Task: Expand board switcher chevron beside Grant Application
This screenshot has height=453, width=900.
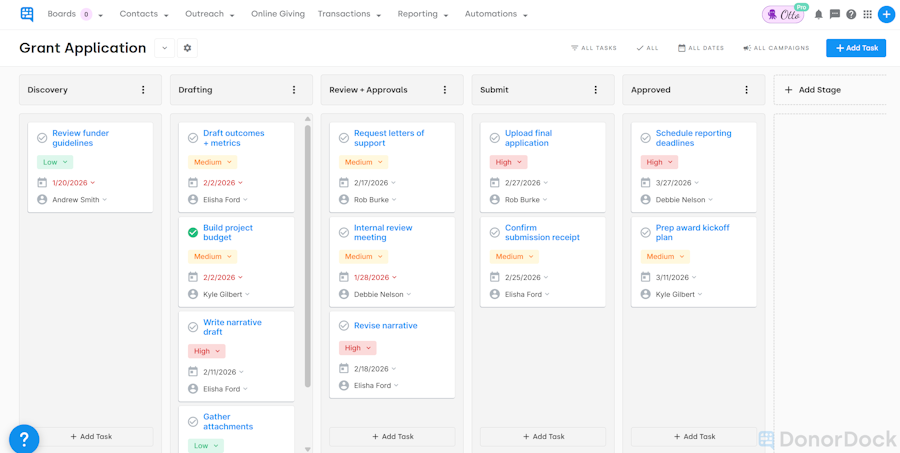Action: point(164,48)
